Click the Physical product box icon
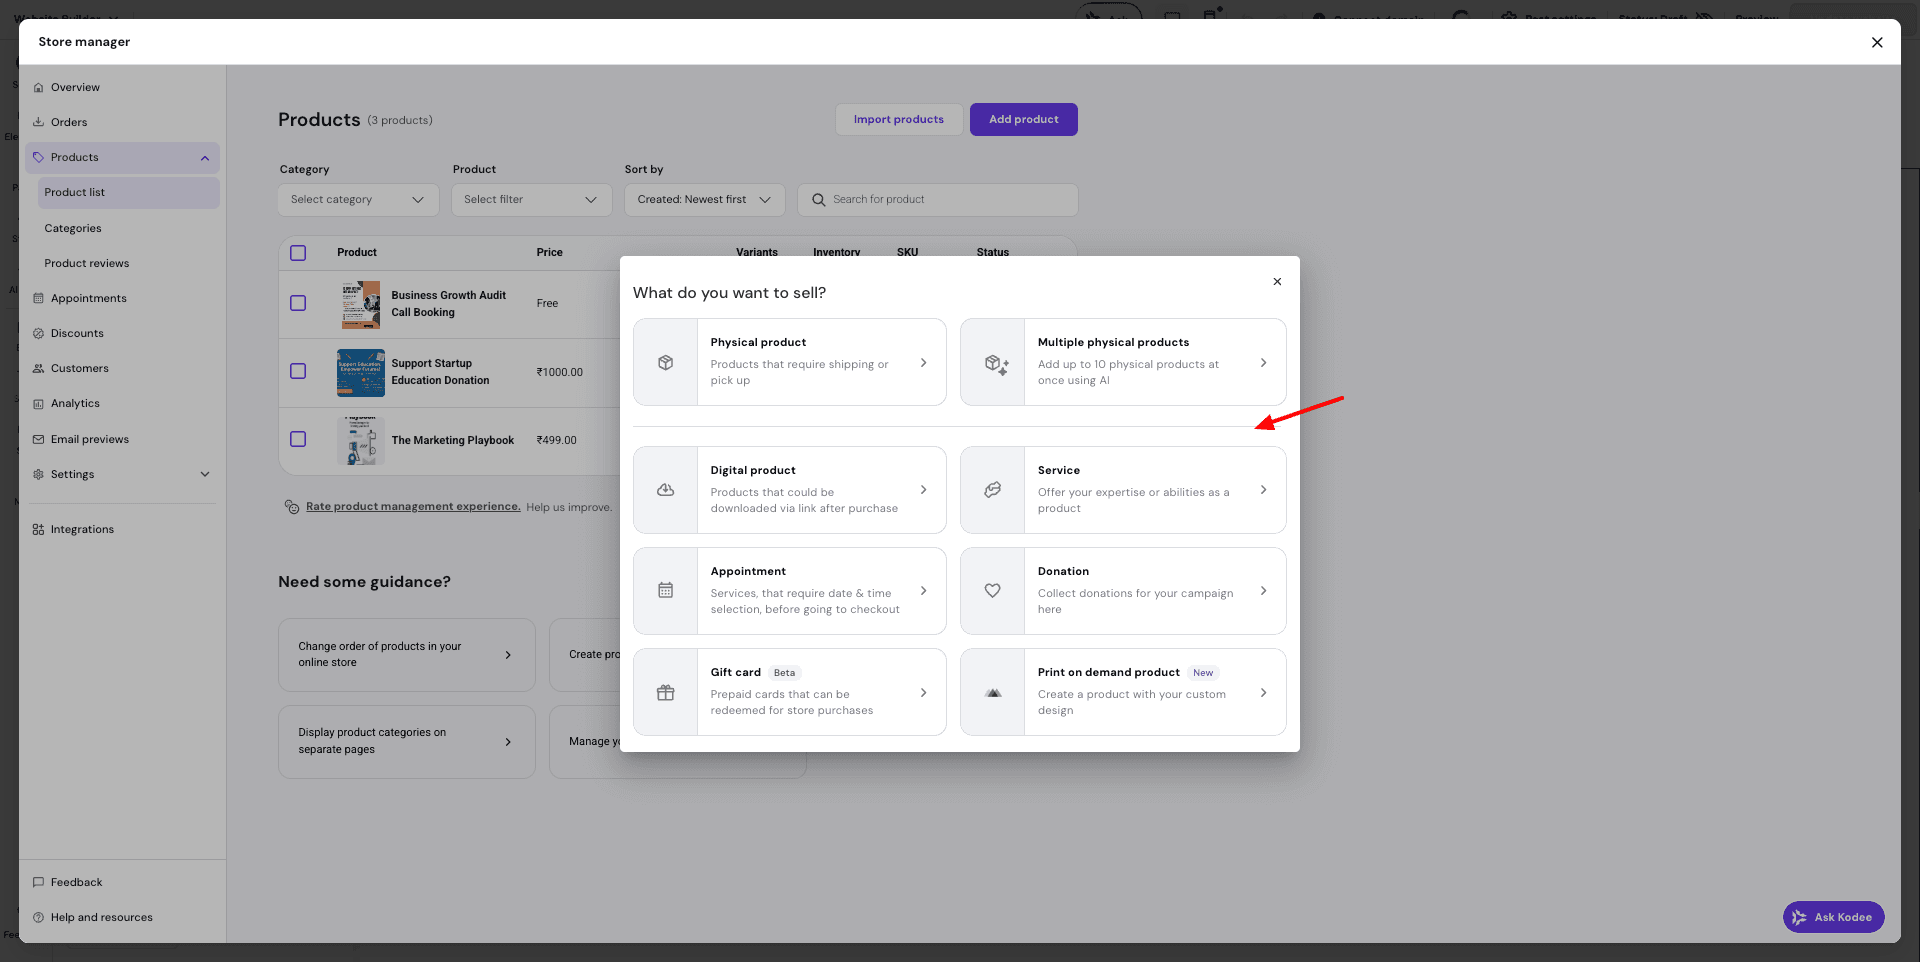 tap(665, 363)
